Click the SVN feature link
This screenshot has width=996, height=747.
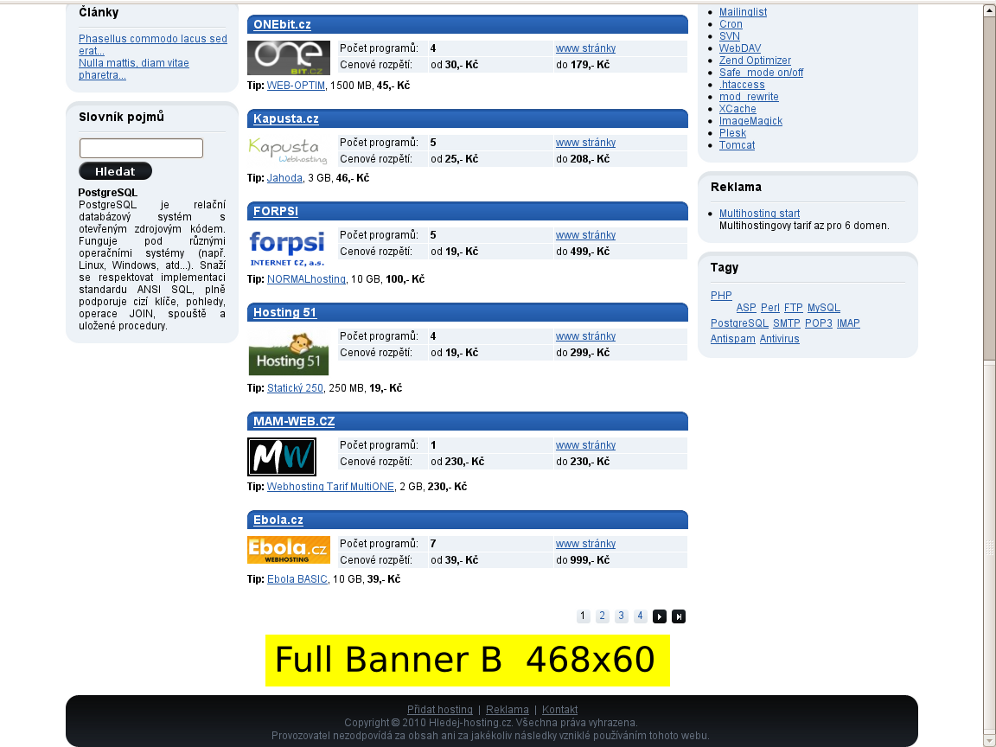pyautogui.click(x=729, y=36)
